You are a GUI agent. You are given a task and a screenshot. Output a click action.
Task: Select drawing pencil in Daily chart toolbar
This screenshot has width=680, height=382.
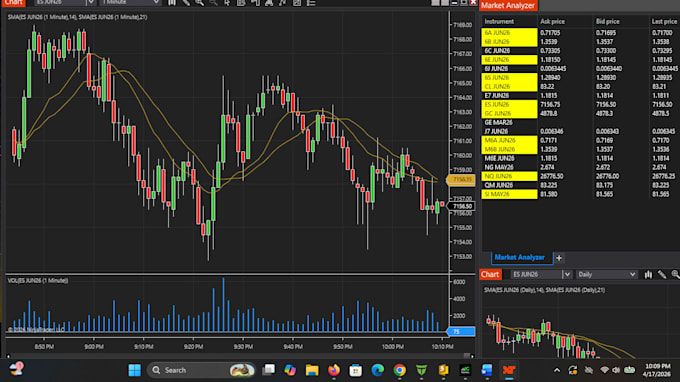(x=662, y=274)
